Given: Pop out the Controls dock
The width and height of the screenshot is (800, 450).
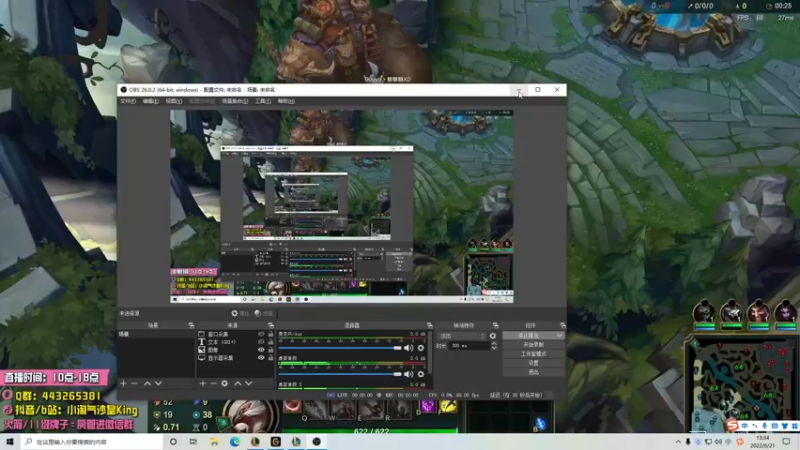Looking at the screenshot, I should click(x=562, y=325).
